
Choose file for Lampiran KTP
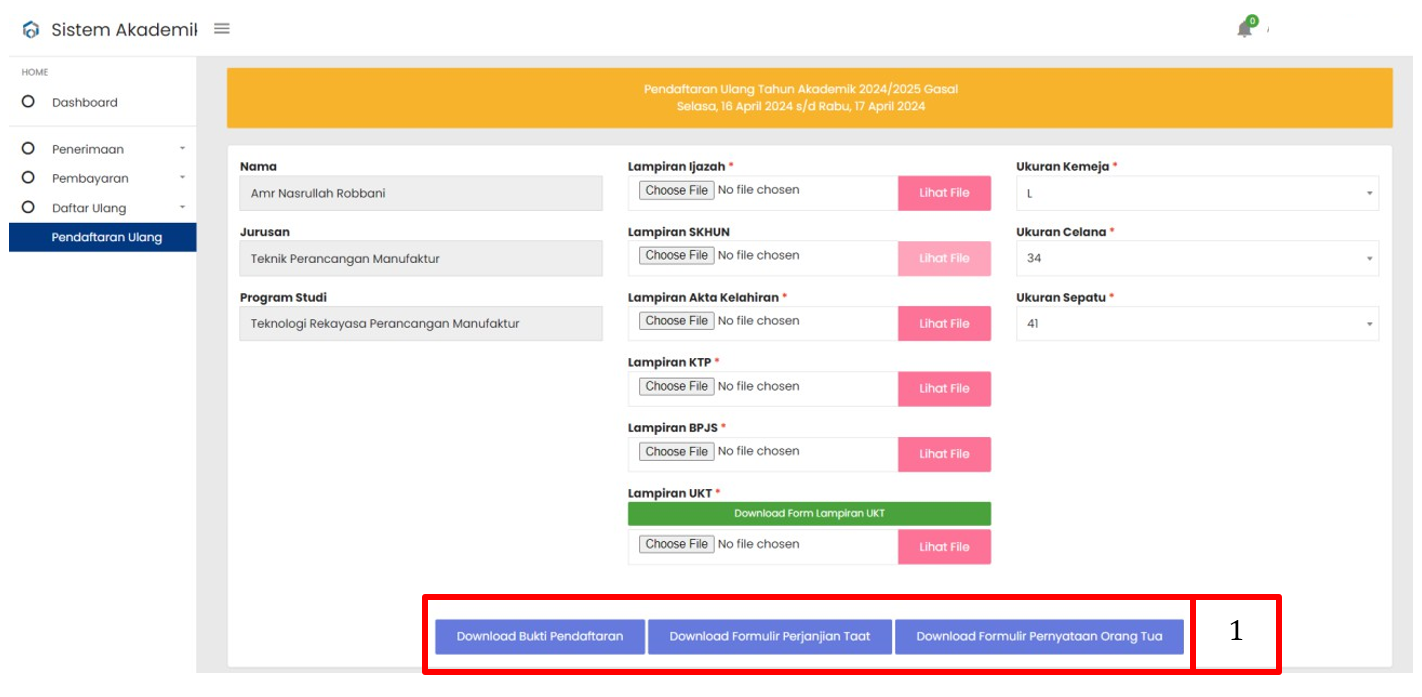[x=677, y=386]
